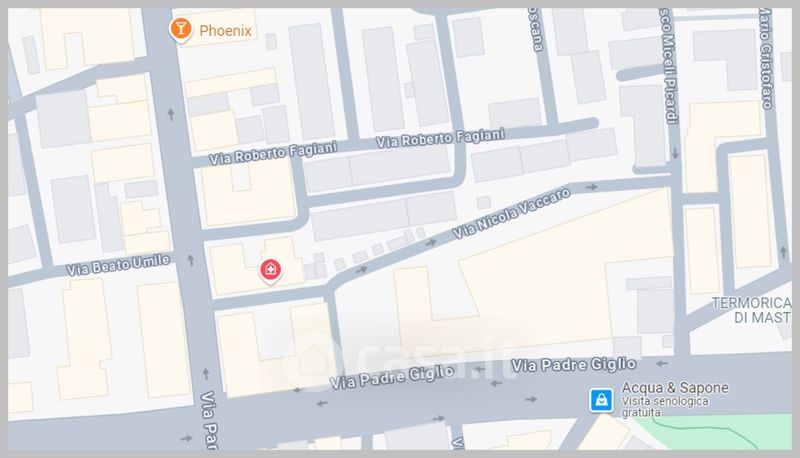Open the Acqua & Sapone shopping bag icon
Screen dimensions: 800x458
[602, 400]
